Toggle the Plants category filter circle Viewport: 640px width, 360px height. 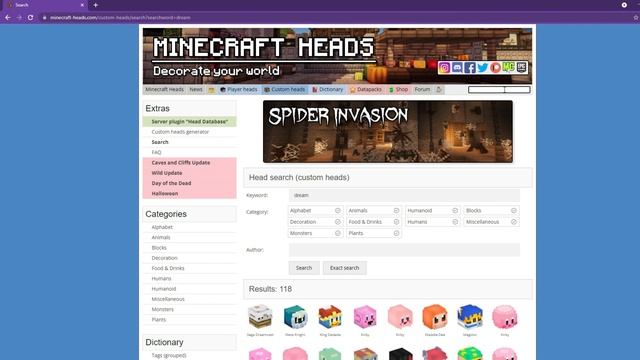pos(396,233)
